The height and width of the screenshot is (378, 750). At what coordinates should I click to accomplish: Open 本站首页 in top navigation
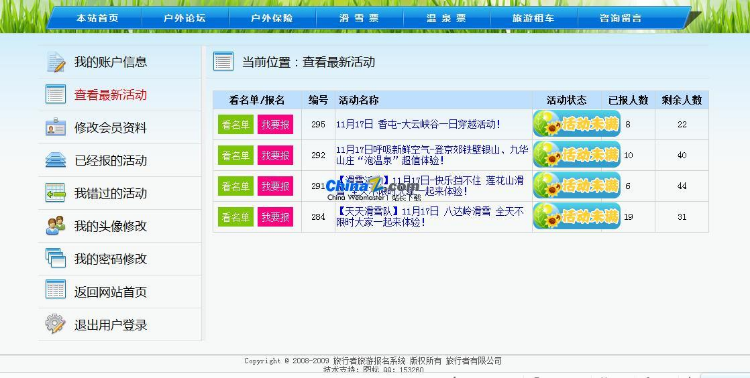[x=98, y=19]
